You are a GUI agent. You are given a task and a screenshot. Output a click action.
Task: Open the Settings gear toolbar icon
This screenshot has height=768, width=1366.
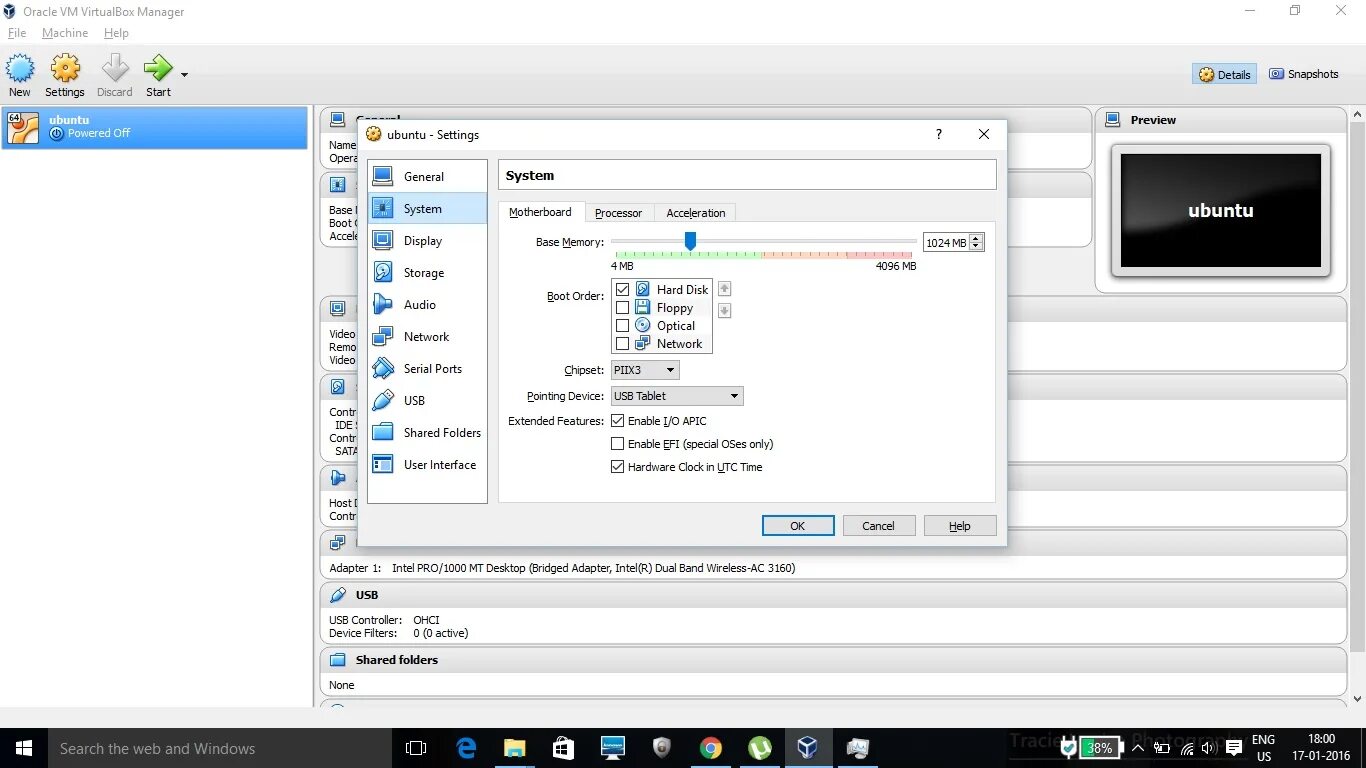65,69
